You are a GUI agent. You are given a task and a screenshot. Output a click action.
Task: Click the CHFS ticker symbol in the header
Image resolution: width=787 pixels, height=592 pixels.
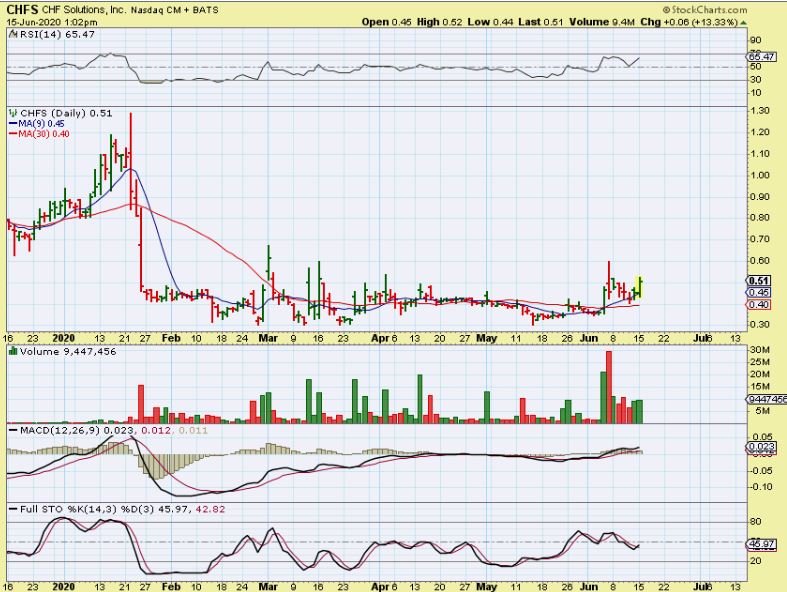[x=23, y=10]
